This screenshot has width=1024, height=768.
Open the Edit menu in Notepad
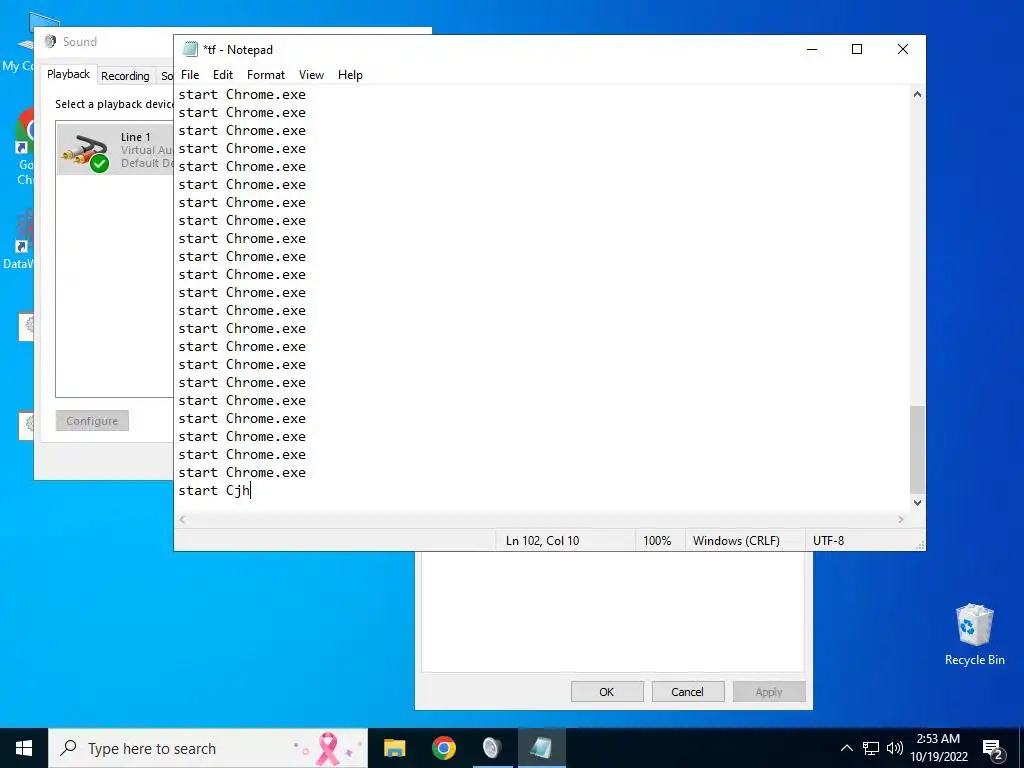click(223, 75)
